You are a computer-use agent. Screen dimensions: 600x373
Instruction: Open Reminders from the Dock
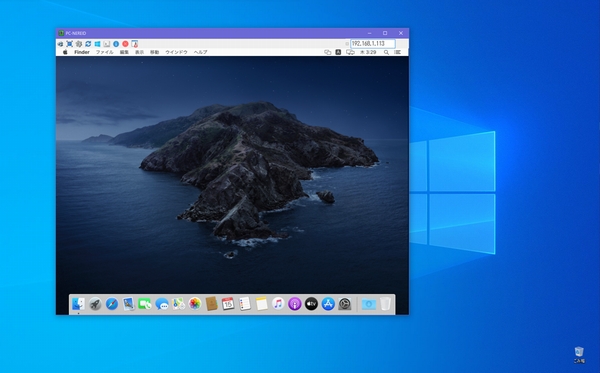(x=245, y=304)
